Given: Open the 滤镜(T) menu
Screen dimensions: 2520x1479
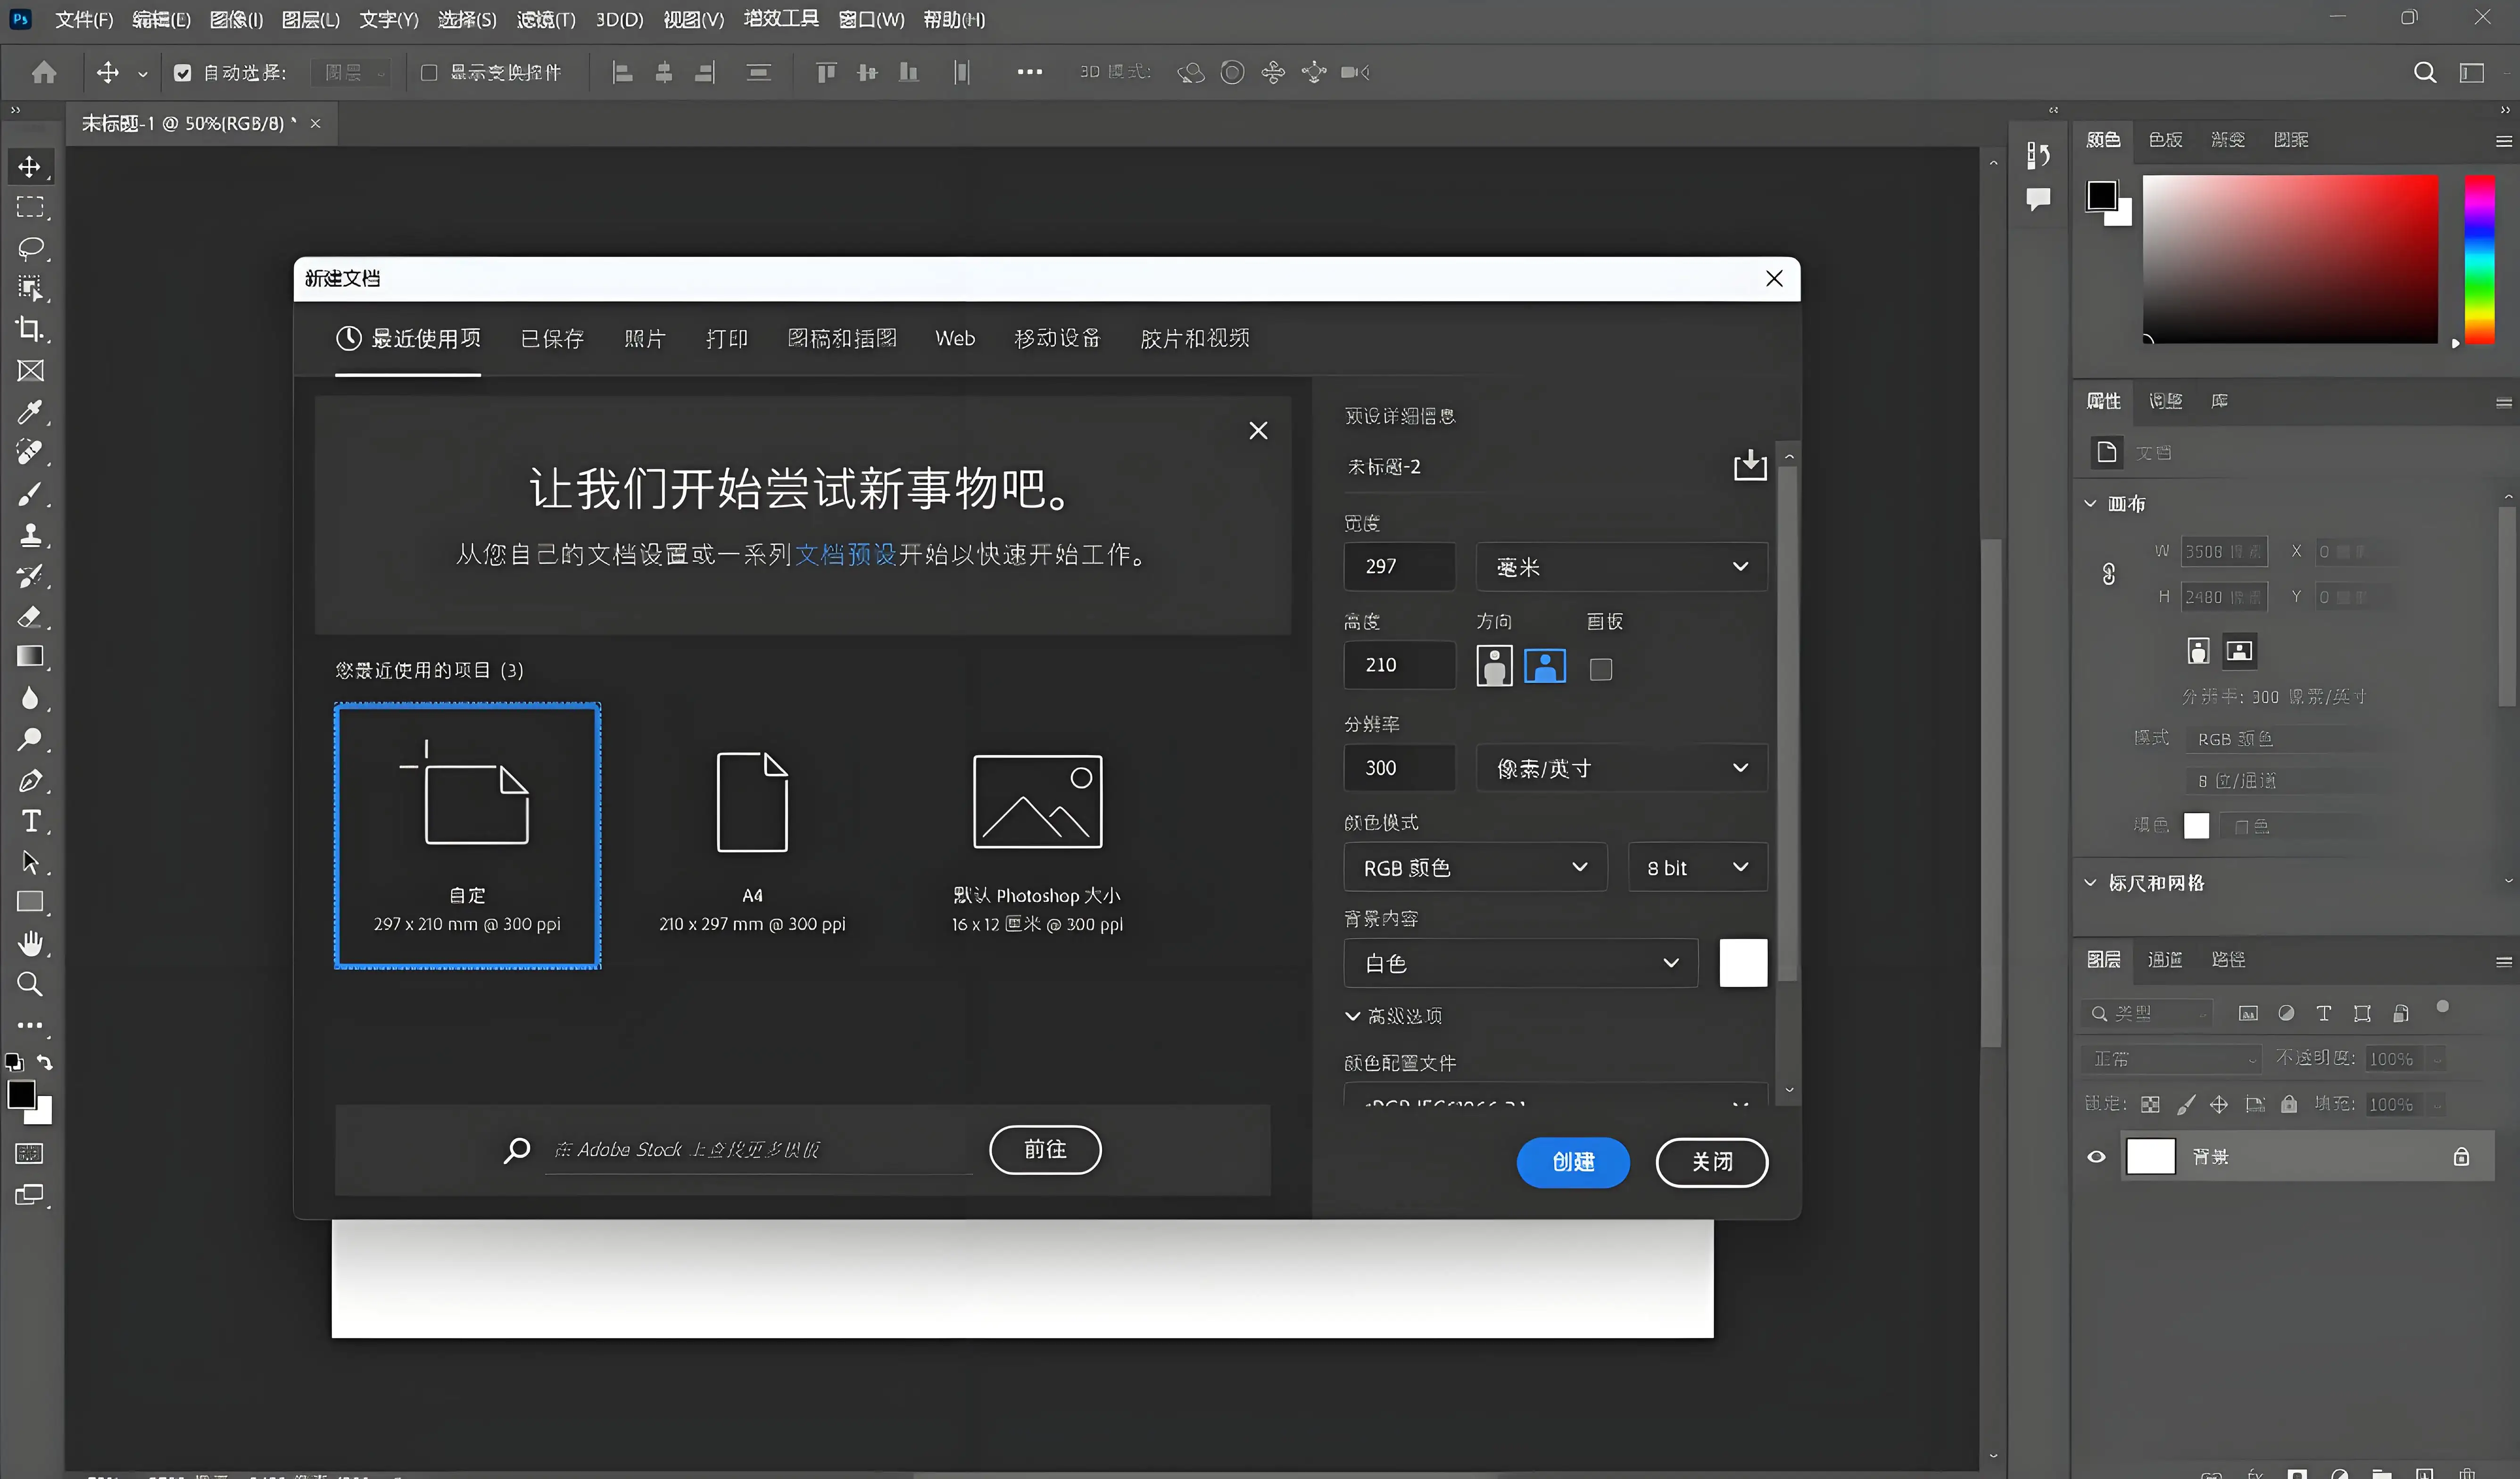Looking at the screenshot, I should (x=546, y=19).
